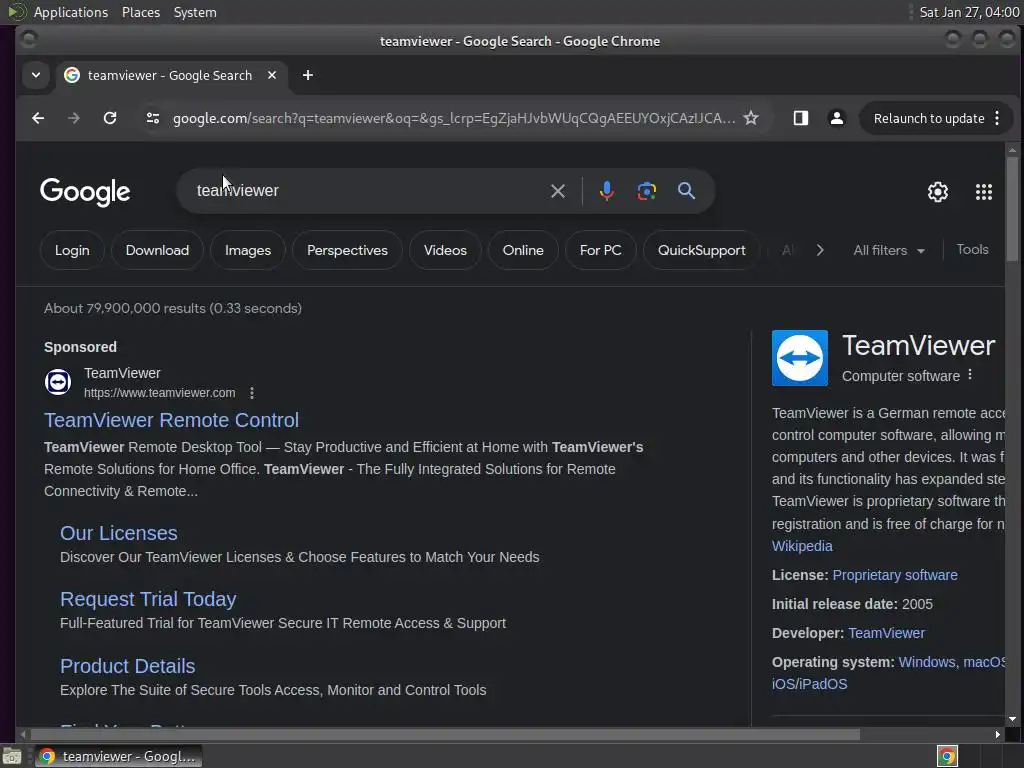Viewport: 1024px width, 768px height.
Task: Select the For PC filter chip
Action: [x=600, y=250]
